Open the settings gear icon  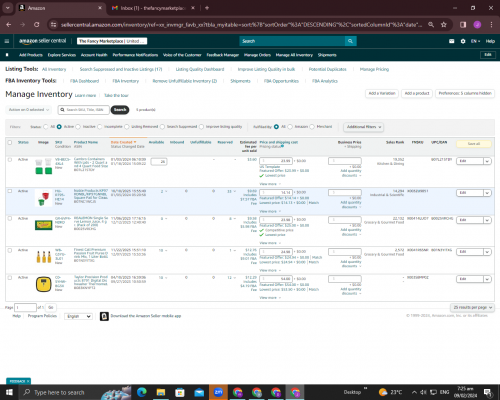coord(463,41)
